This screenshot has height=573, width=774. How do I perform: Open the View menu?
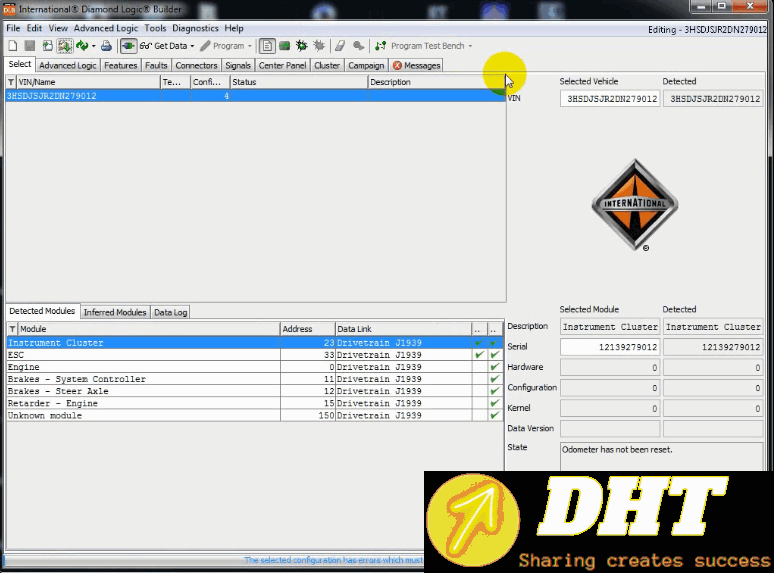(58, 28)
